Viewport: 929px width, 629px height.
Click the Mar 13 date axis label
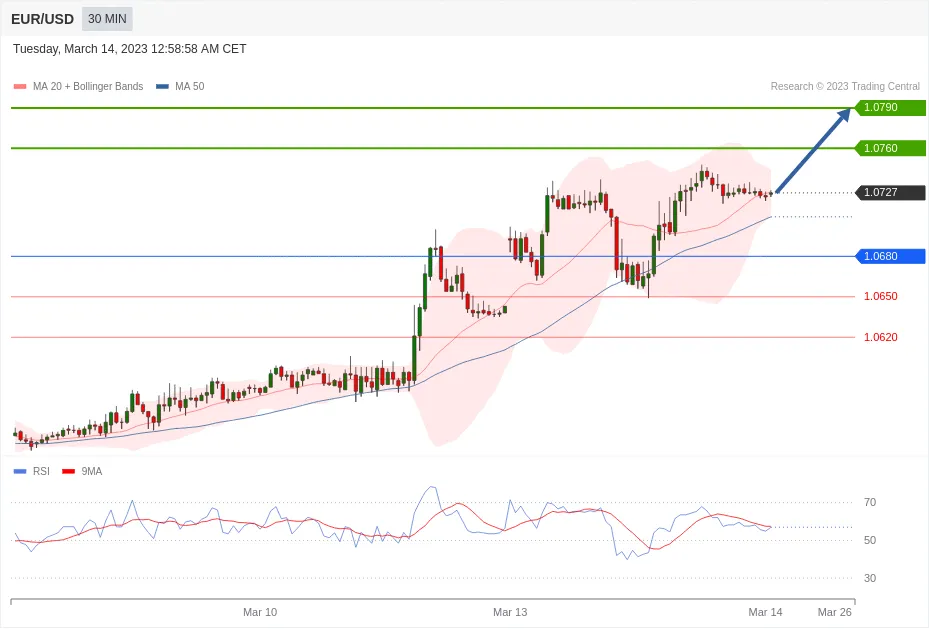(x=510, y=612)
